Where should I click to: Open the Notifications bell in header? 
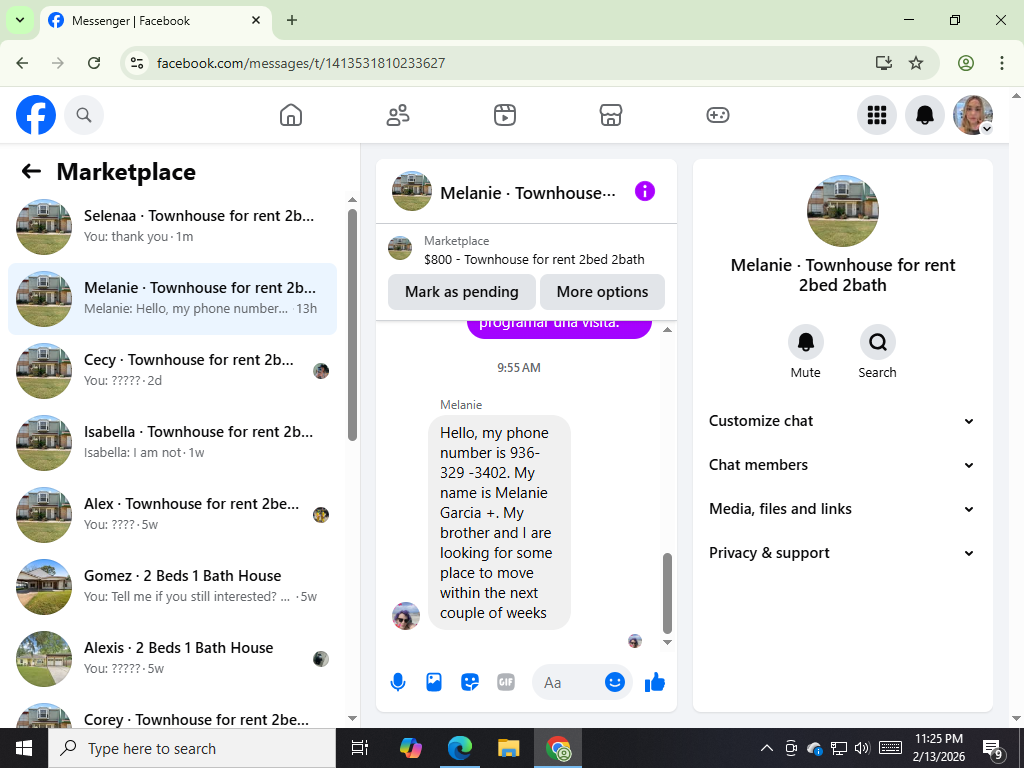click(925, 115)
